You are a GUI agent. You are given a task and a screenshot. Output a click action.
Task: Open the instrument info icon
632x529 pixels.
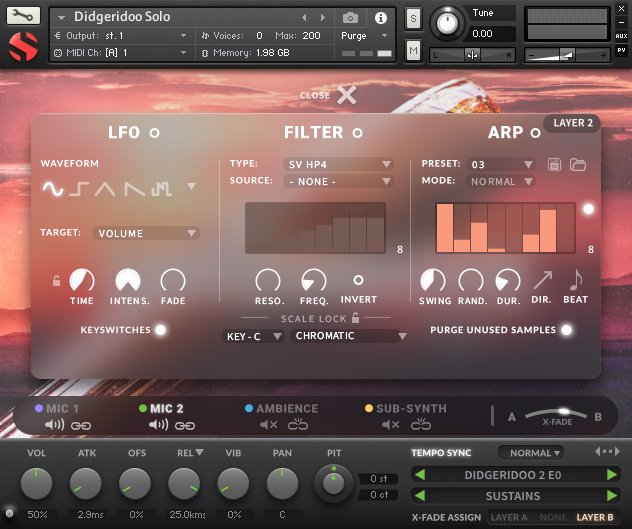pos(380,18)
